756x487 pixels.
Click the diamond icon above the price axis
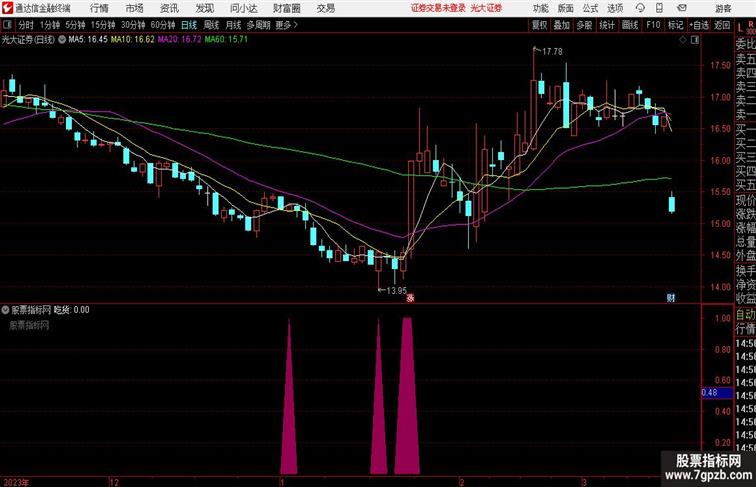point(683,41)
